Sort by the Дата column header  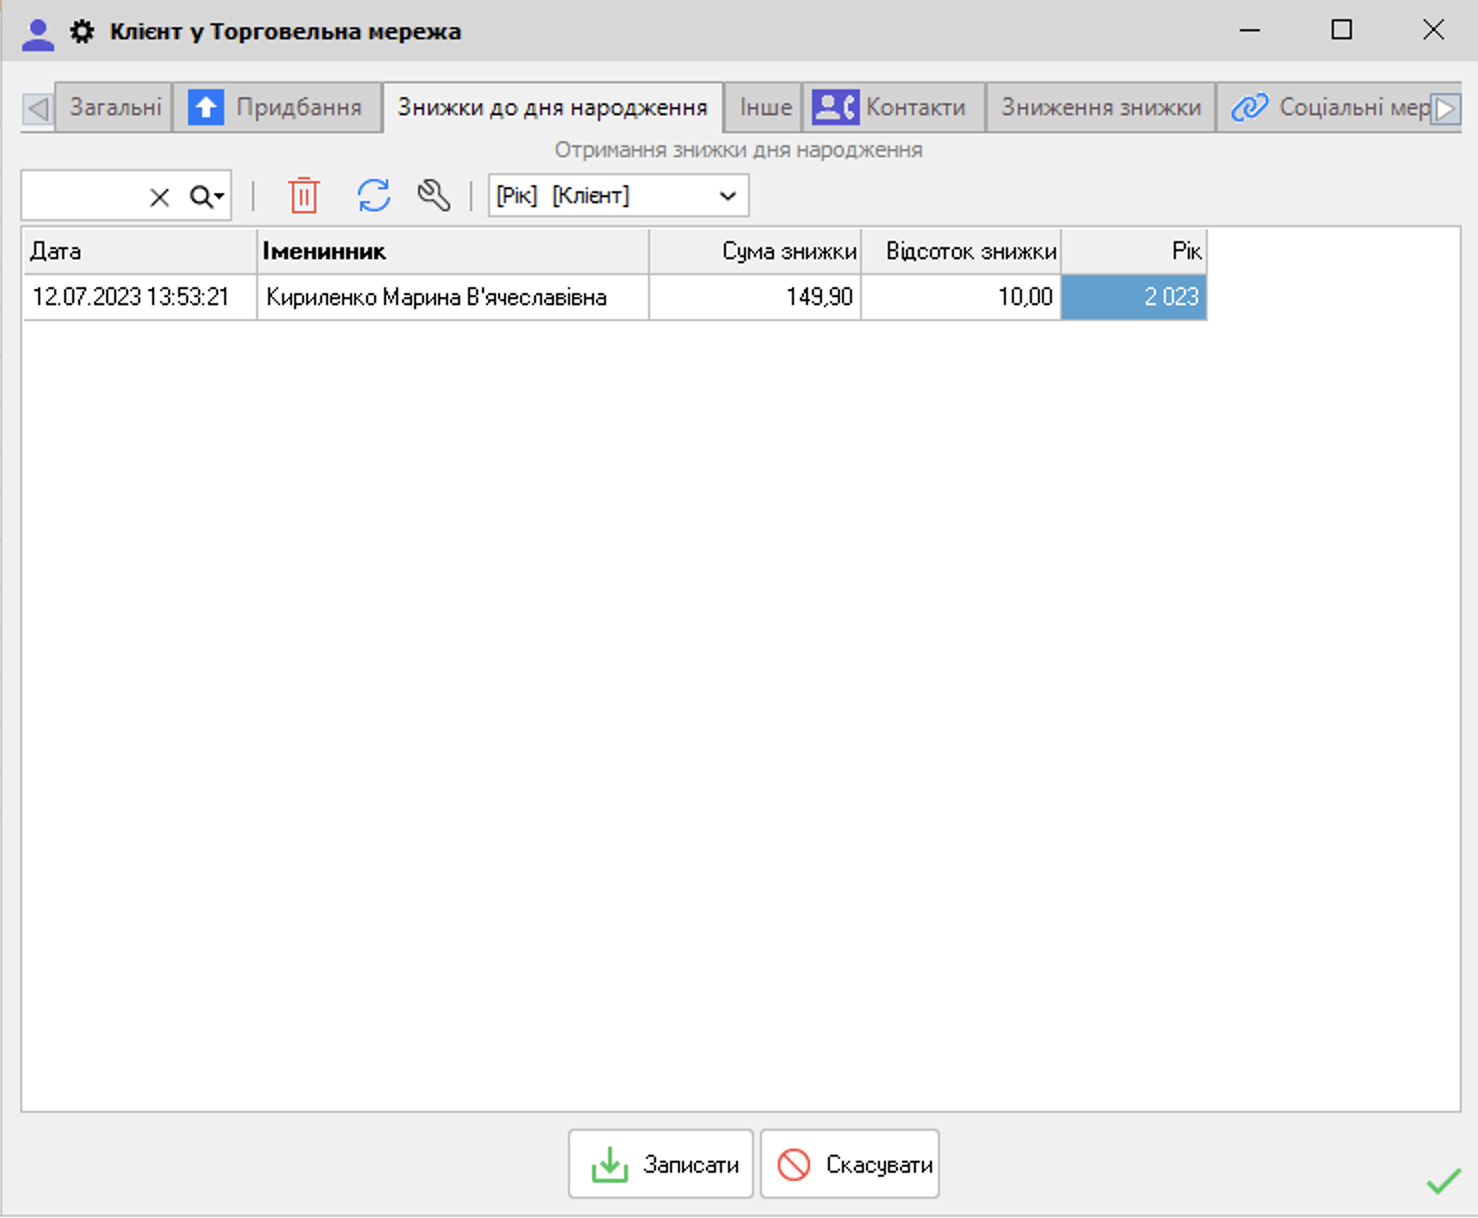click(139, 251)
